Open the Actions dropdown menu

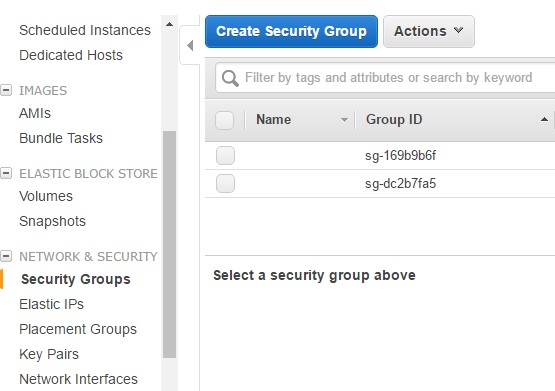[429, 31]
